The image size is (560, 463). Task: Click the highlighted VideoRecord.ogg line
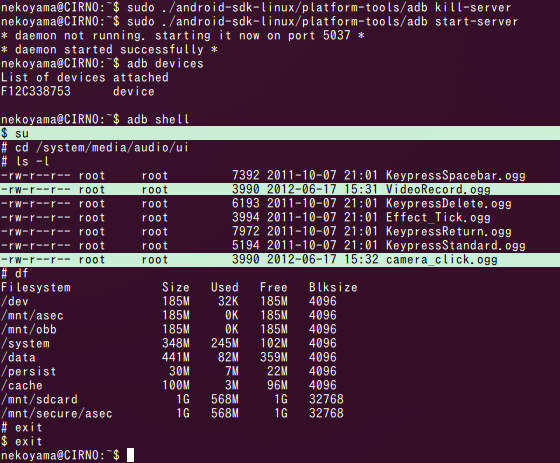pos(280,189)
